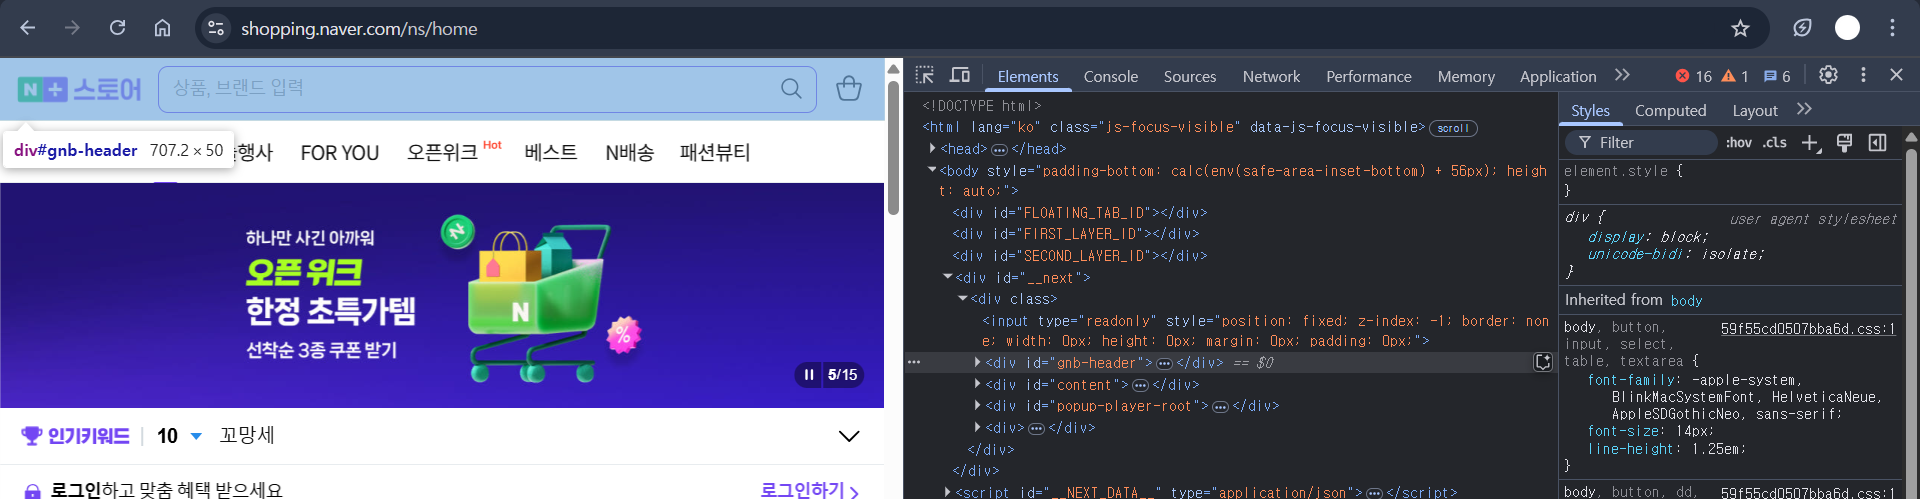Toggle computed styles sidebar
Viewport: 1920px width, 499px height.
point(1878,143)
